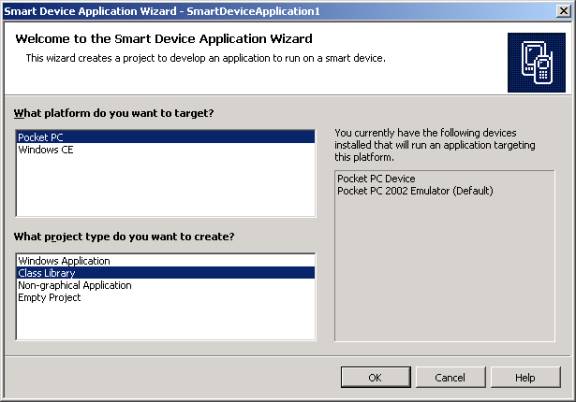Choose the Class Library project type
576x402 pixels.
coord(166,273)
